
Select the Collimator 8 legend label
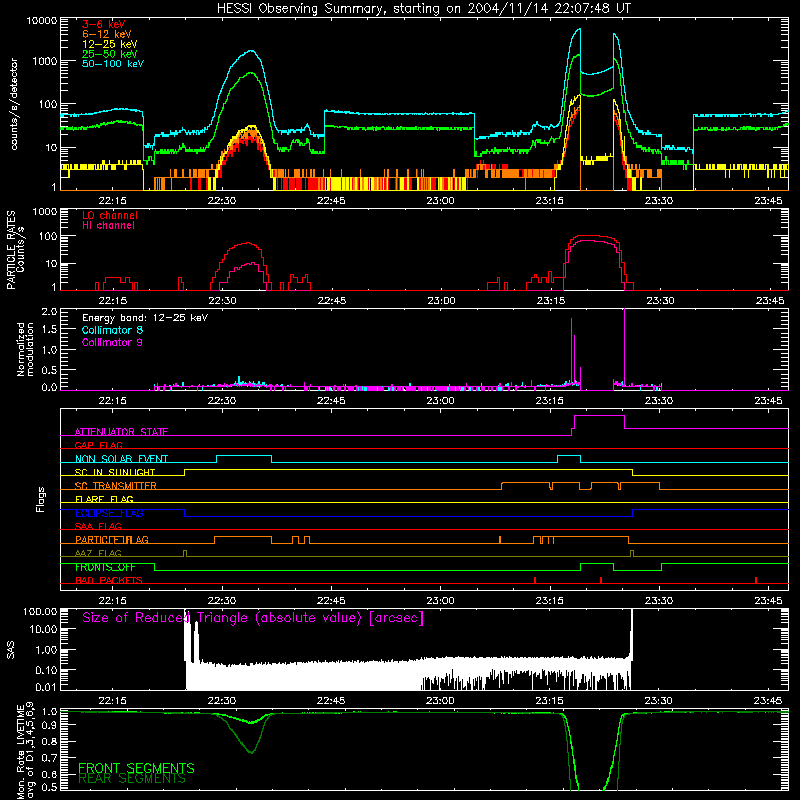[112, 330]
